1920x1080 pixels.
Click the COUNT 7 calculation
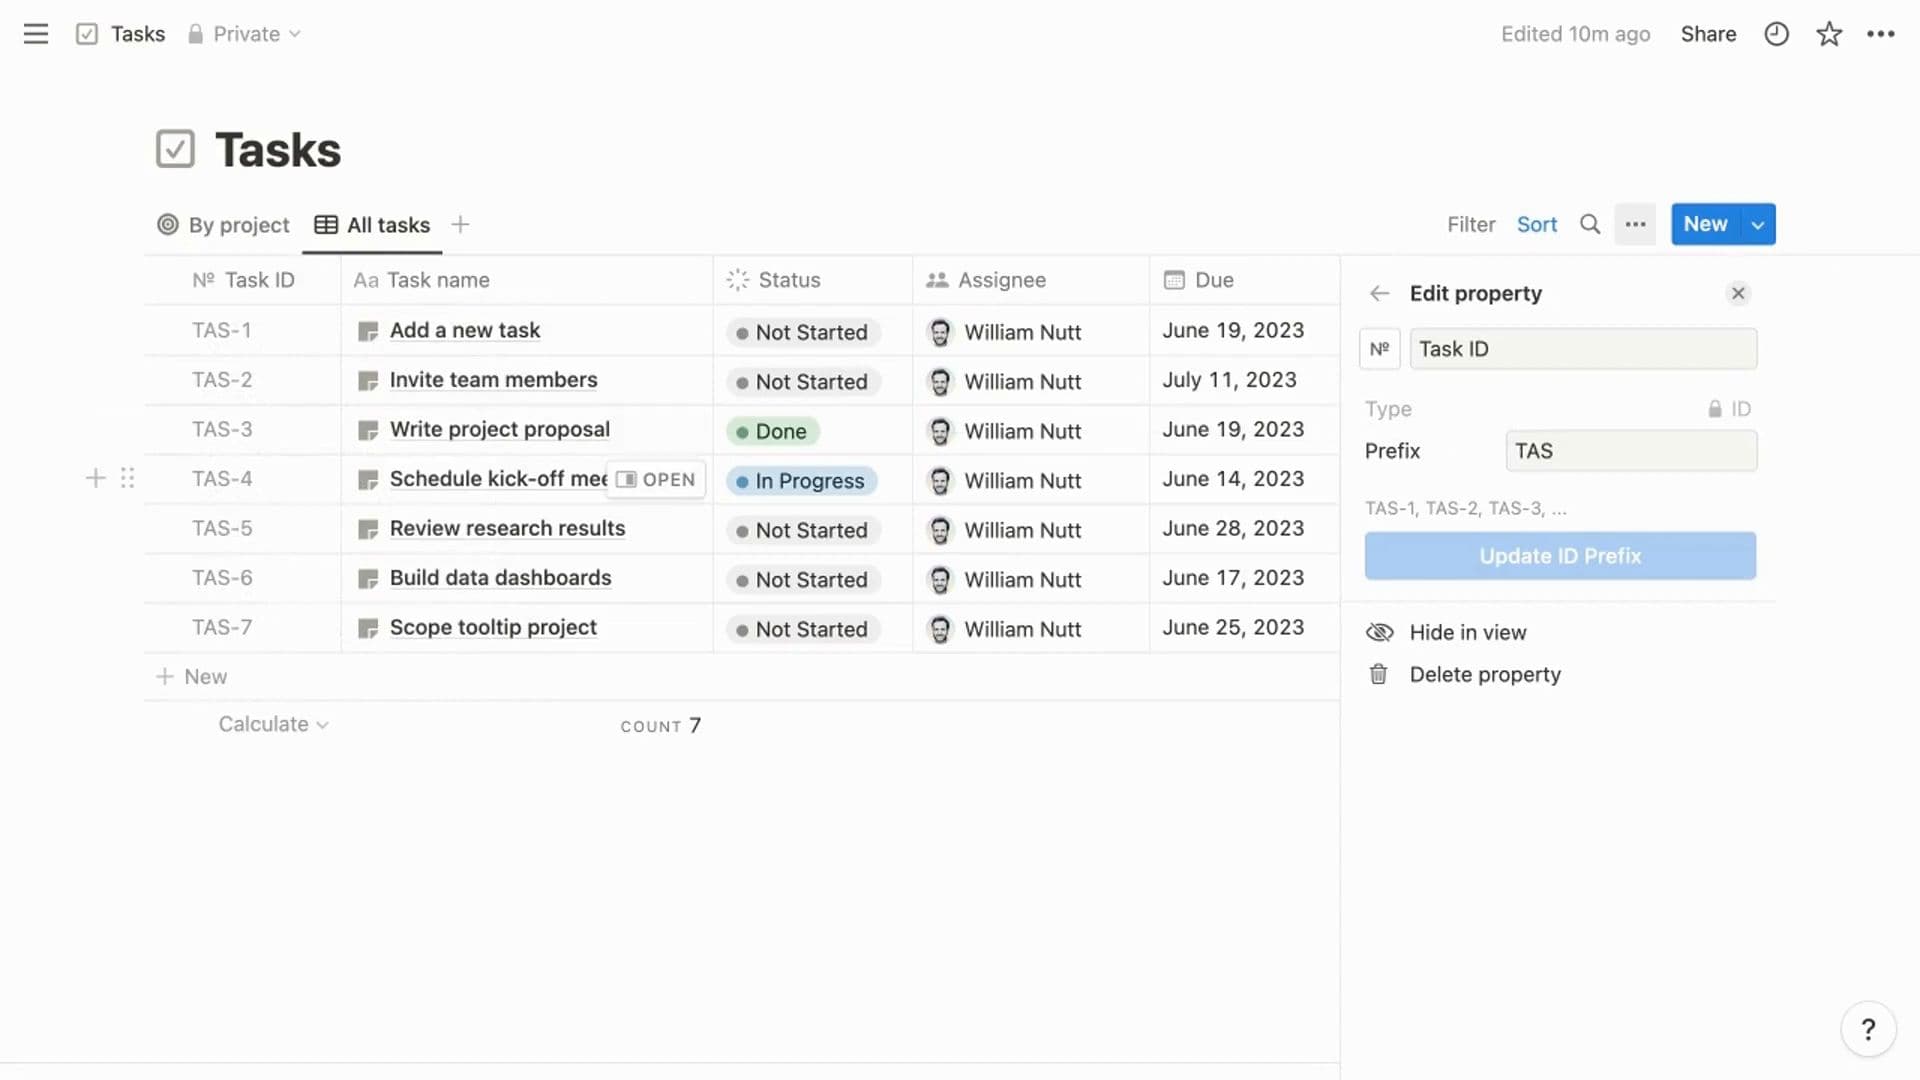660,725
